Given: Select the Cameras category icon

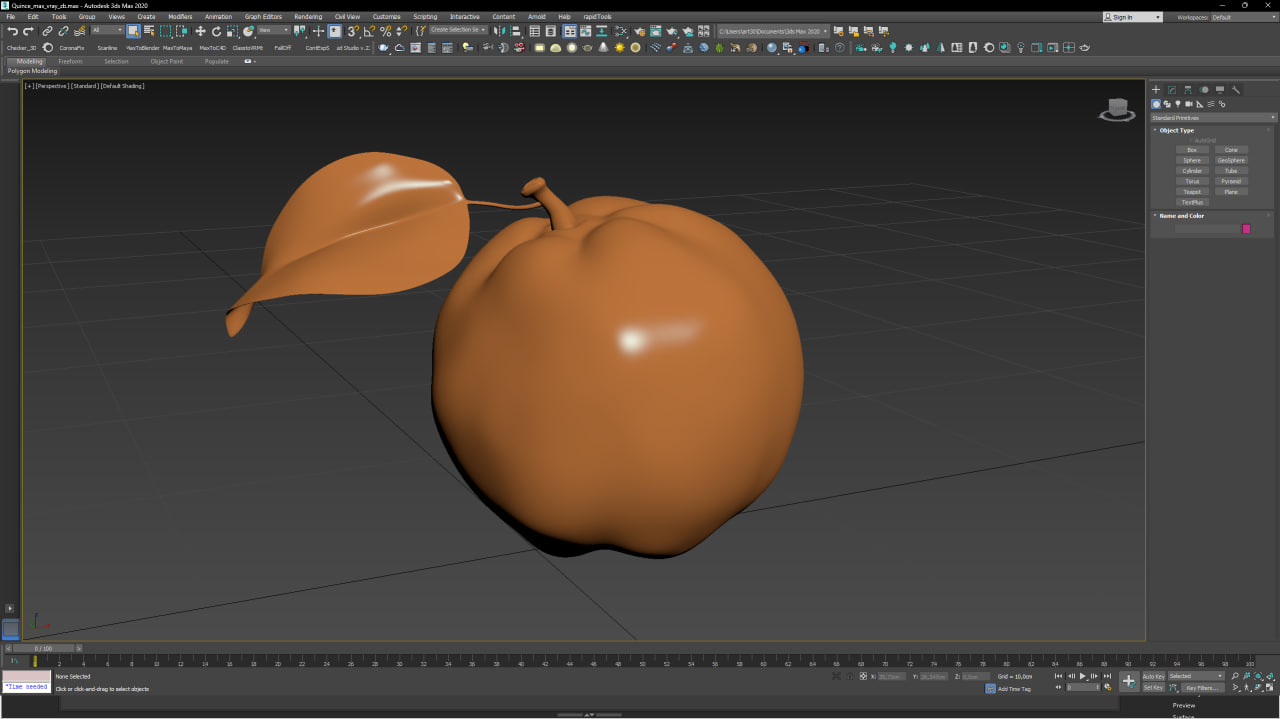Looking at the screenshot, I should coord(1189,104).
